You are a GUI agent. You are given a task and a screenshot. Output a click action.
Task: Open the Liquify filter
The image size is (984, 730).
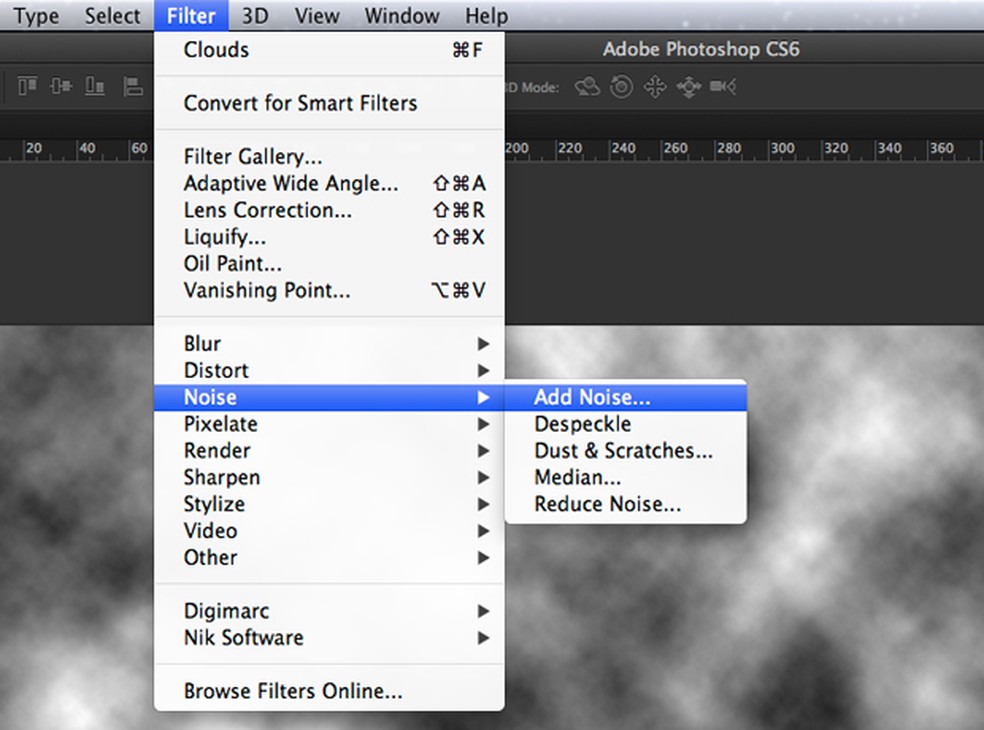[x=329, y=237]
